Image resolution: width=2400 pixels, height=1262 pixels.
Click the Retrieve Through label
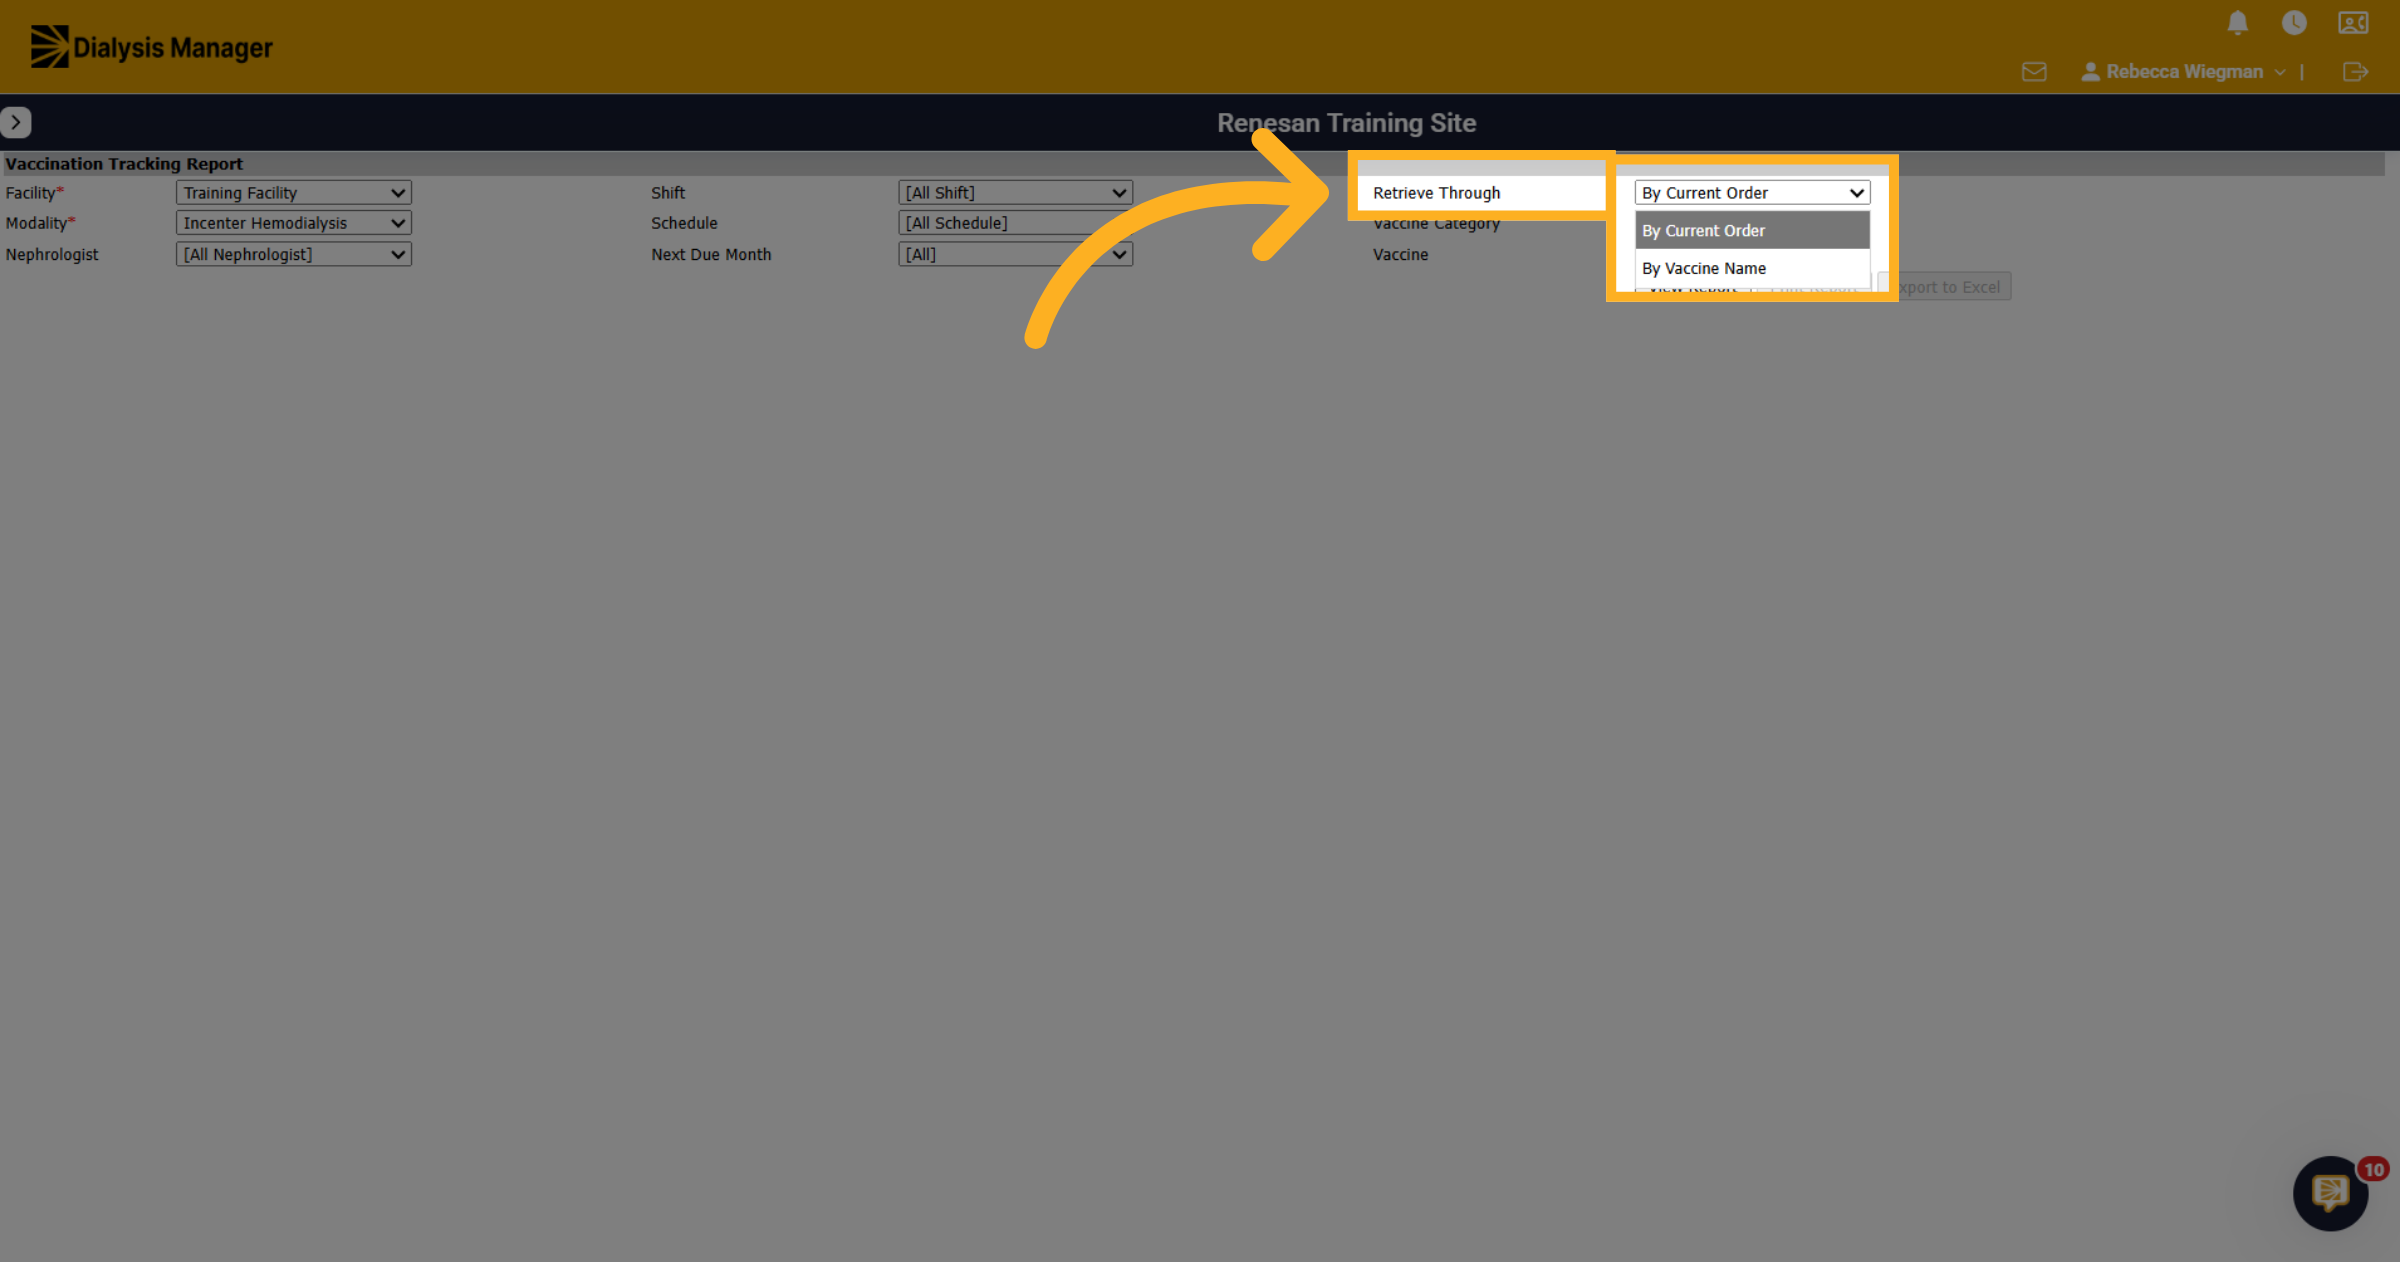click(1436, 193)
